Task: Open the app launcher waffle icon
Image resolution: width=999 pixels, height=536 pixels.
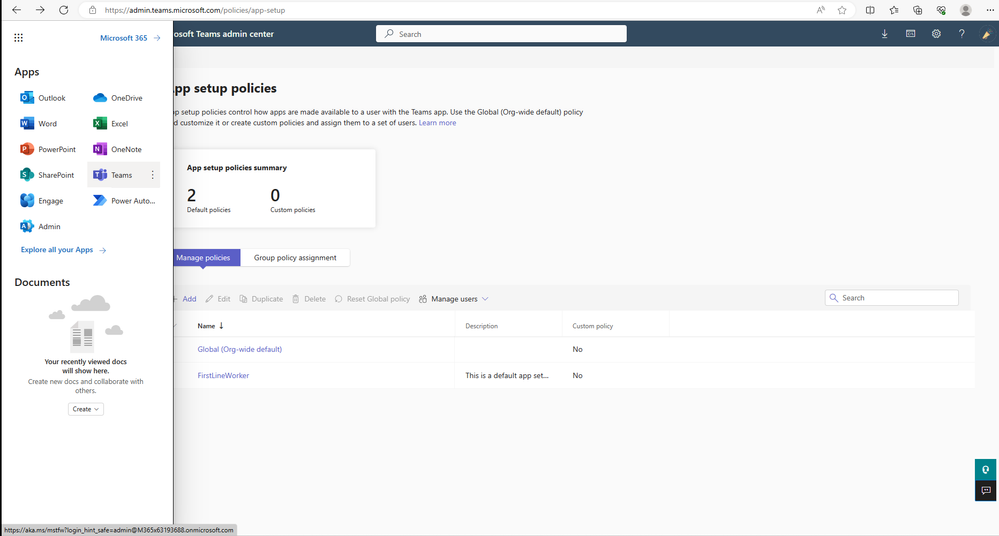Action: [x=18, y=38]
